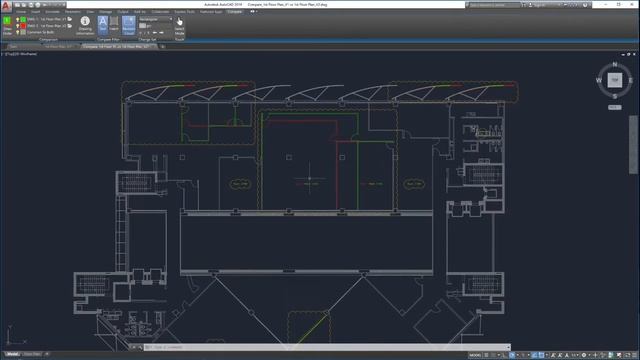Open workspace switching gear icon

coord(584,355)
